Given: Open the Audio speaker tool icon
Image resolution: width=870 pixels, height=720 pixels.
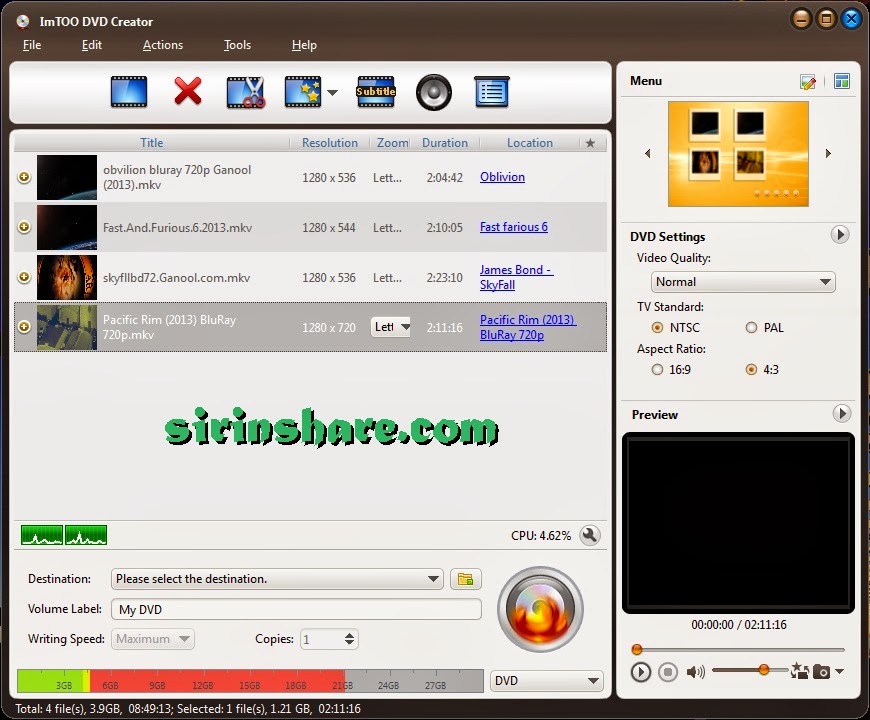Looking at the screenshot, I should [x=433, y=92].
